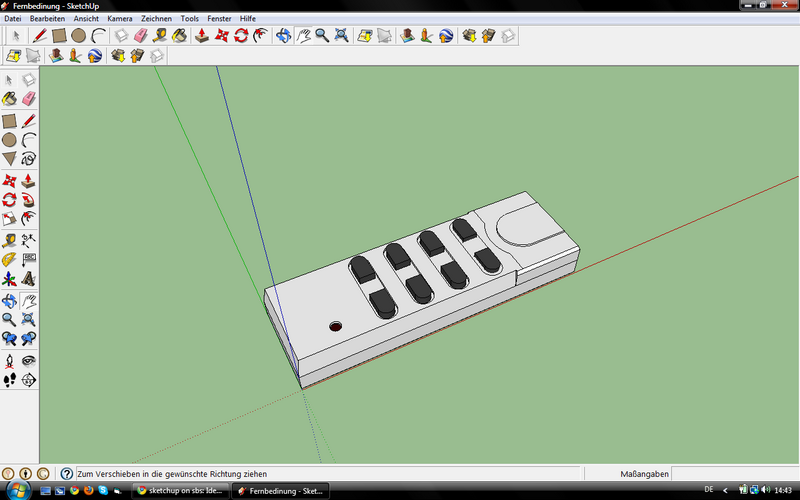Select the Line pencil tool in top toolbar
The height and width of the screenshot is (500, 800).
pyautogui.click(x=38, y=36)
